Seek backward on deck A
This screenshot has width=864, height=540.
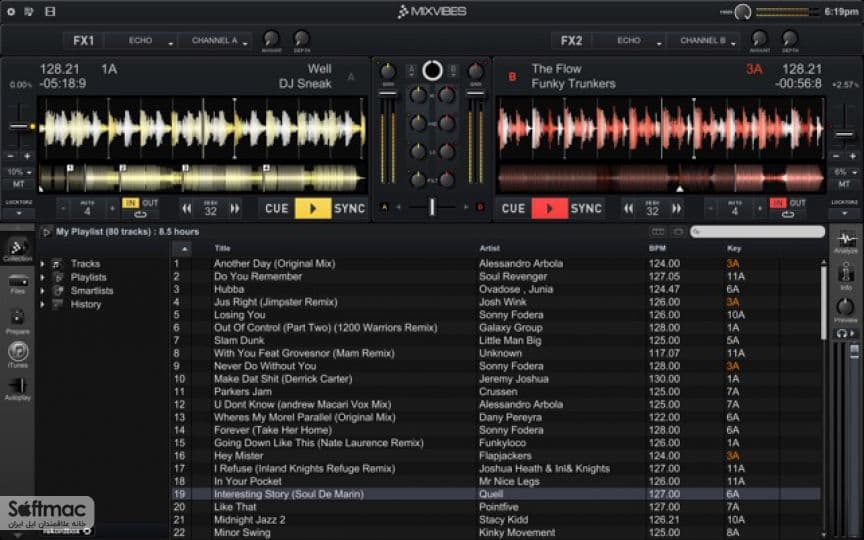(x=187, y=208)
